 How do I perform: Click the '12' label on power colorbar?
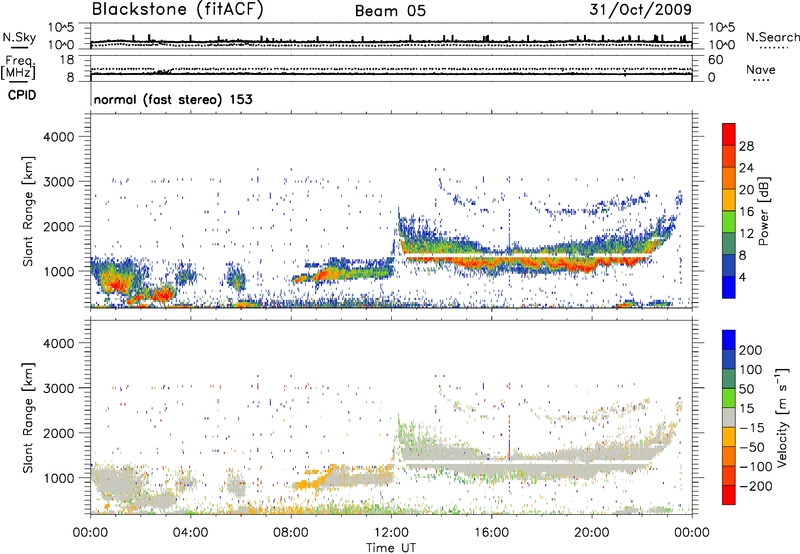[x=746, y=234]
